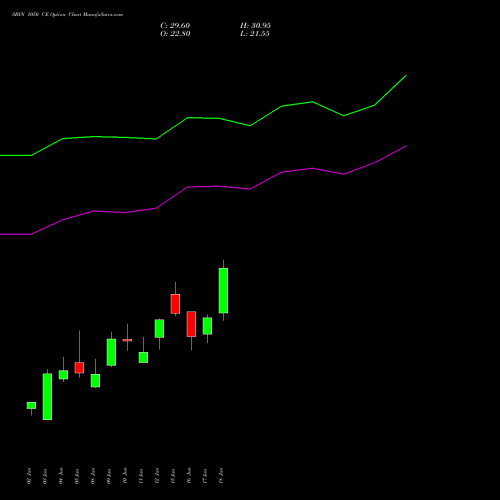Select the 11 Jun date label on axis
The image size is (500, 500).
pyautogui.click(x=141, y=476)
